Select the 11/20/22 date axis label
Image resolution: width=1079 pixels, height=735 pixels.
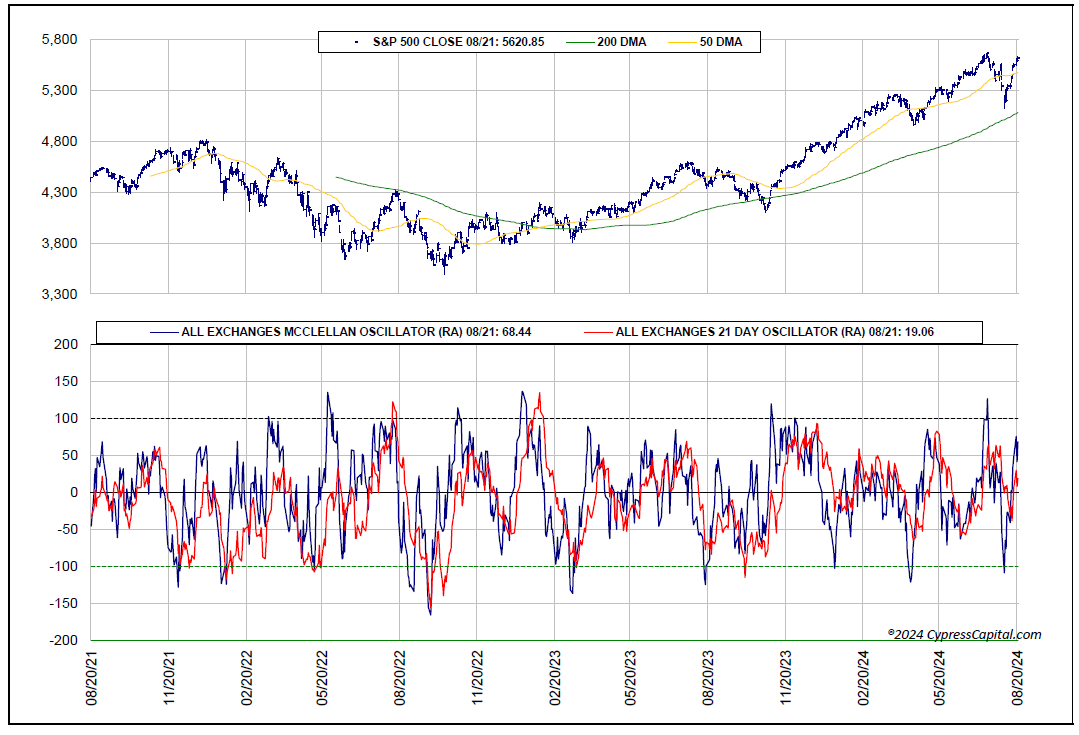478,678
